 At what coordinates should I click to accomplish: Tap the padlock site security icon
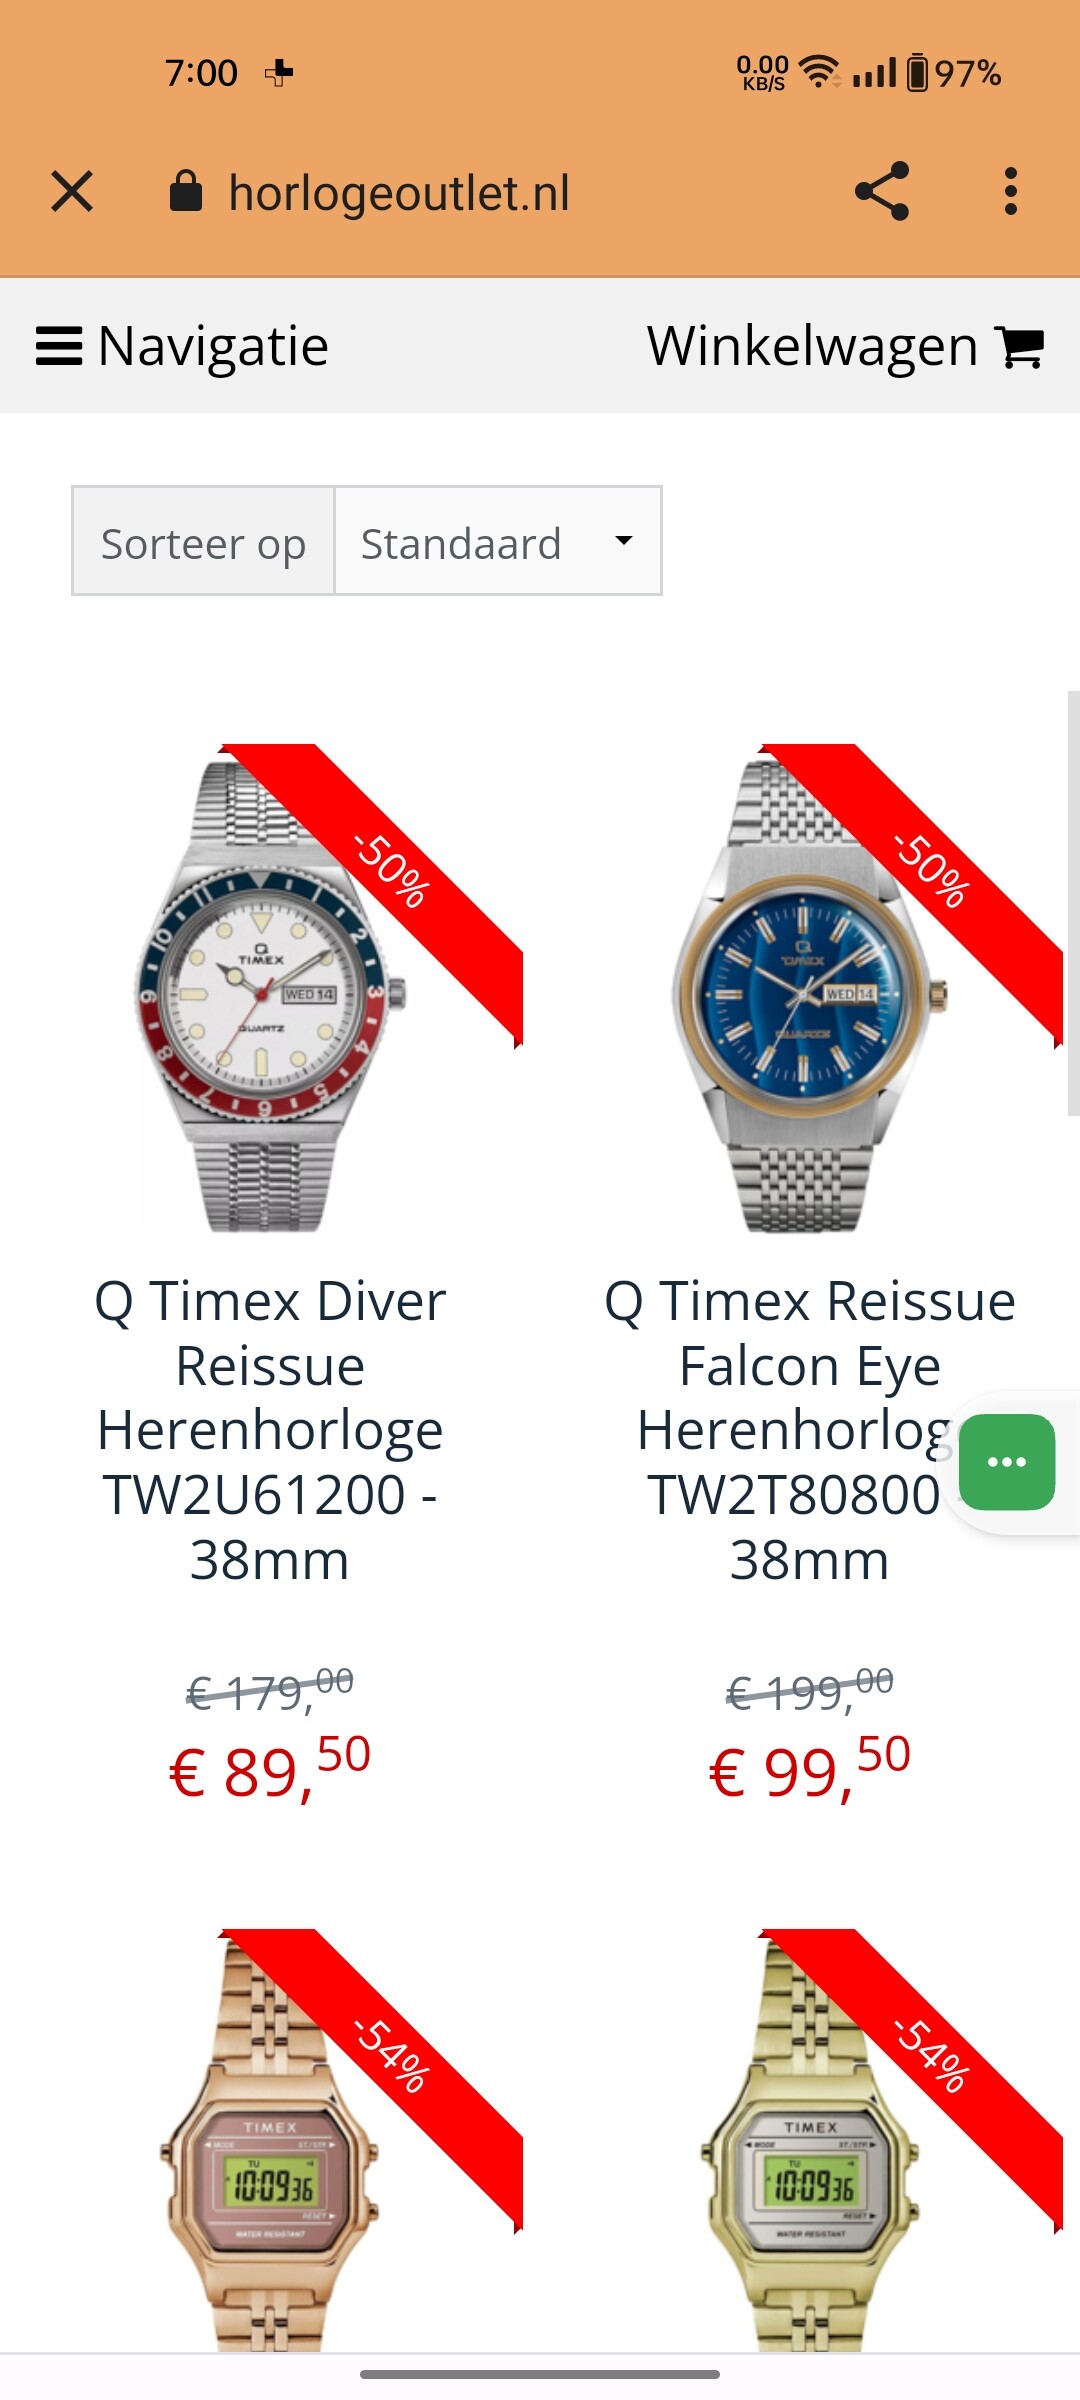185,190
